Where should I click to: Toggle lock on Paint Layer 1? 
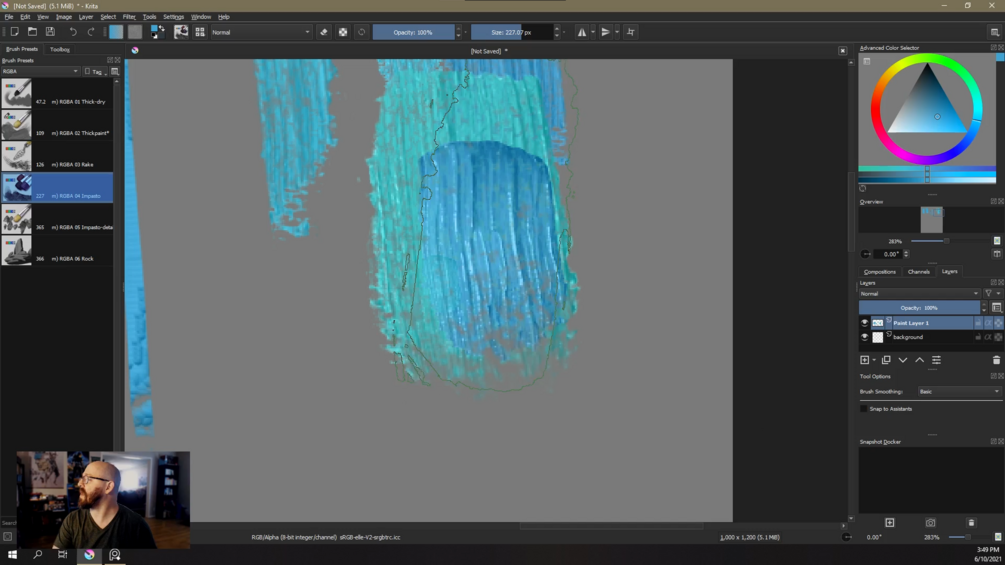[978, 323]
